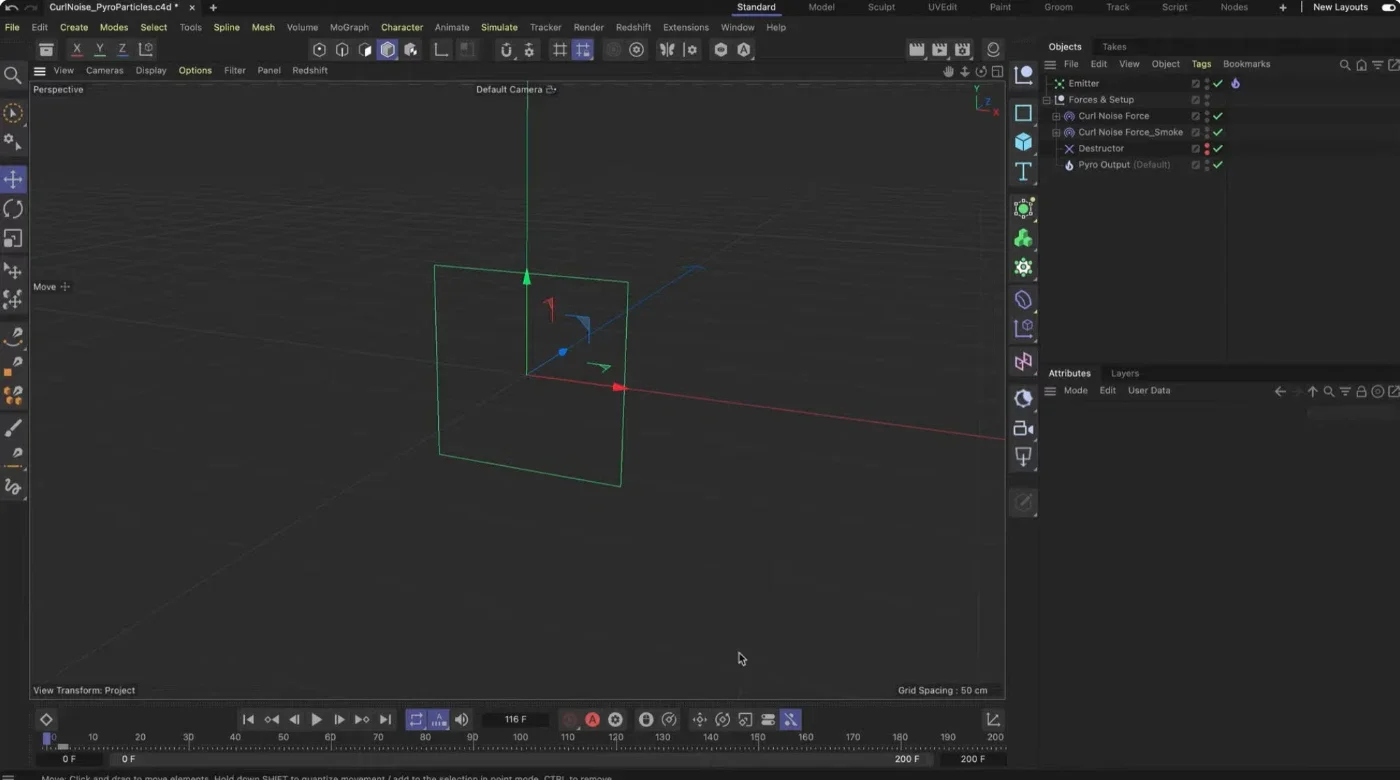Add a Cube primitive from the palette

[1023, 142]
